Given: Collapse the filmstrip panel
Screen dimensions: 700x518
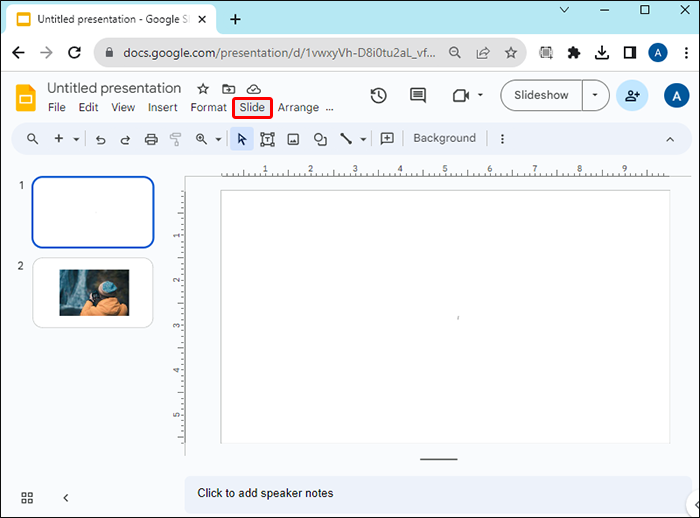Looking at the screenshot, I should (x=66, y=498).
